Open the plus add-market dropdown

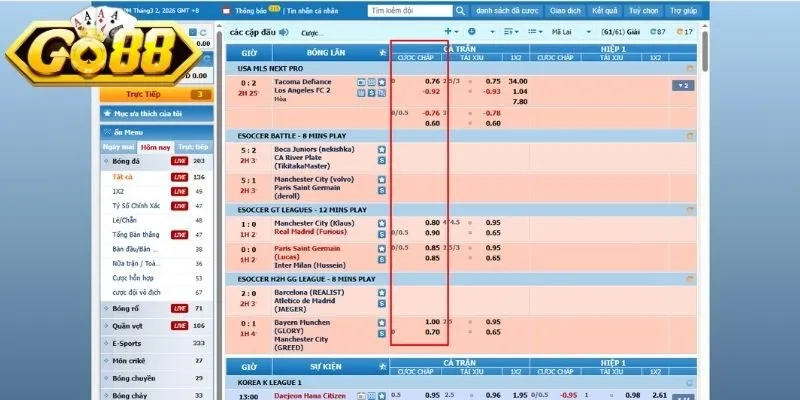coord(451,32)
